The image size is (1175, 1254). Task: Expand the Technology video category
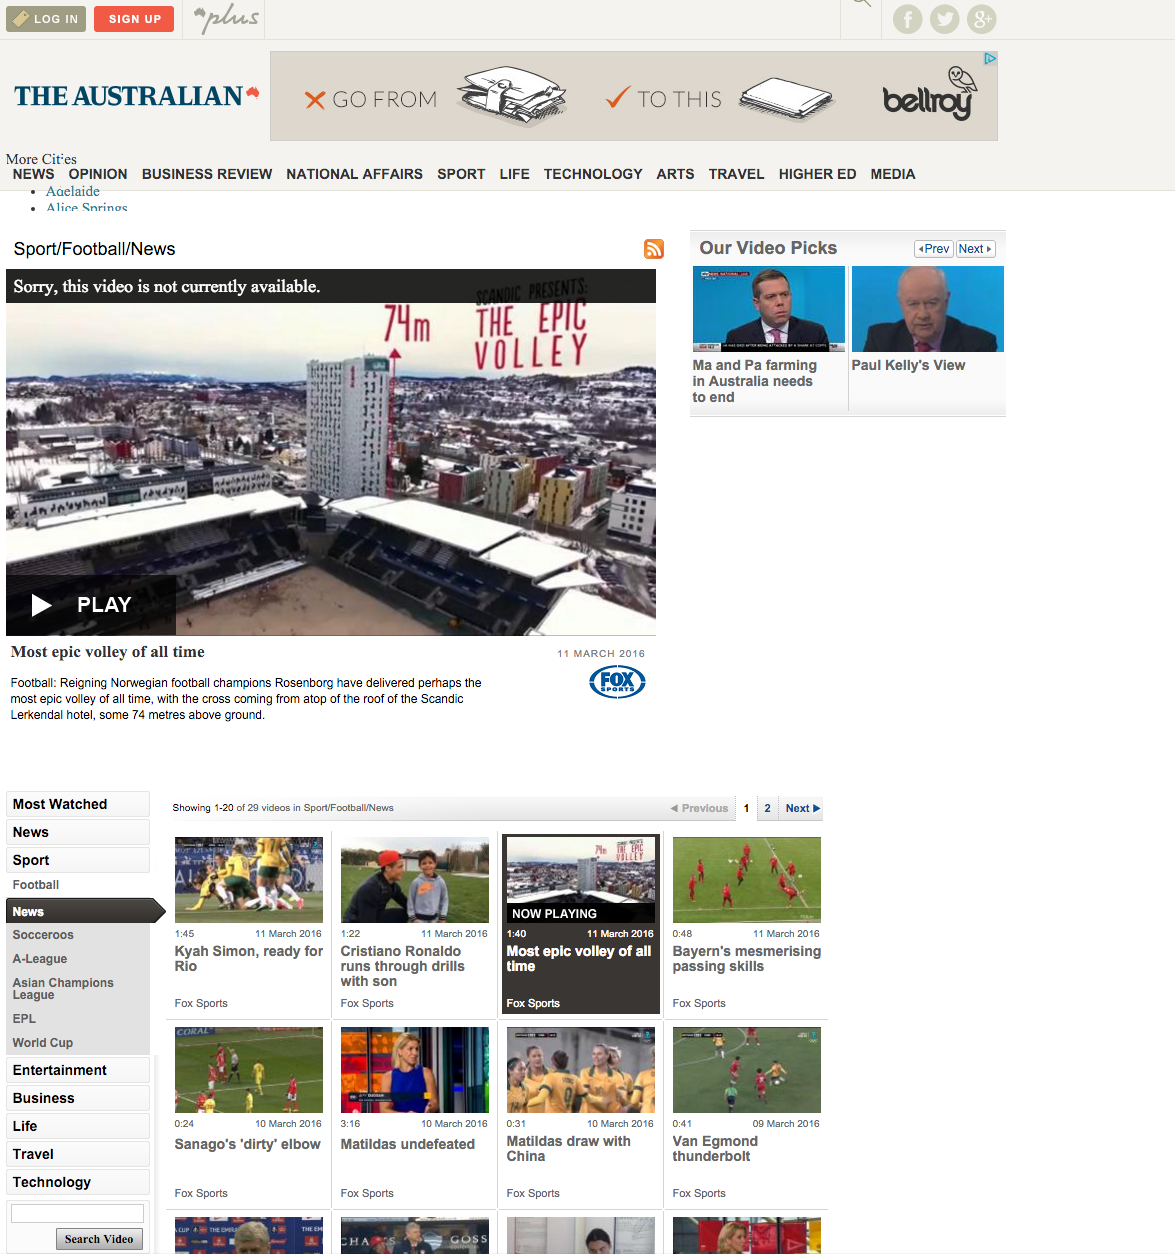[78, 1182]
